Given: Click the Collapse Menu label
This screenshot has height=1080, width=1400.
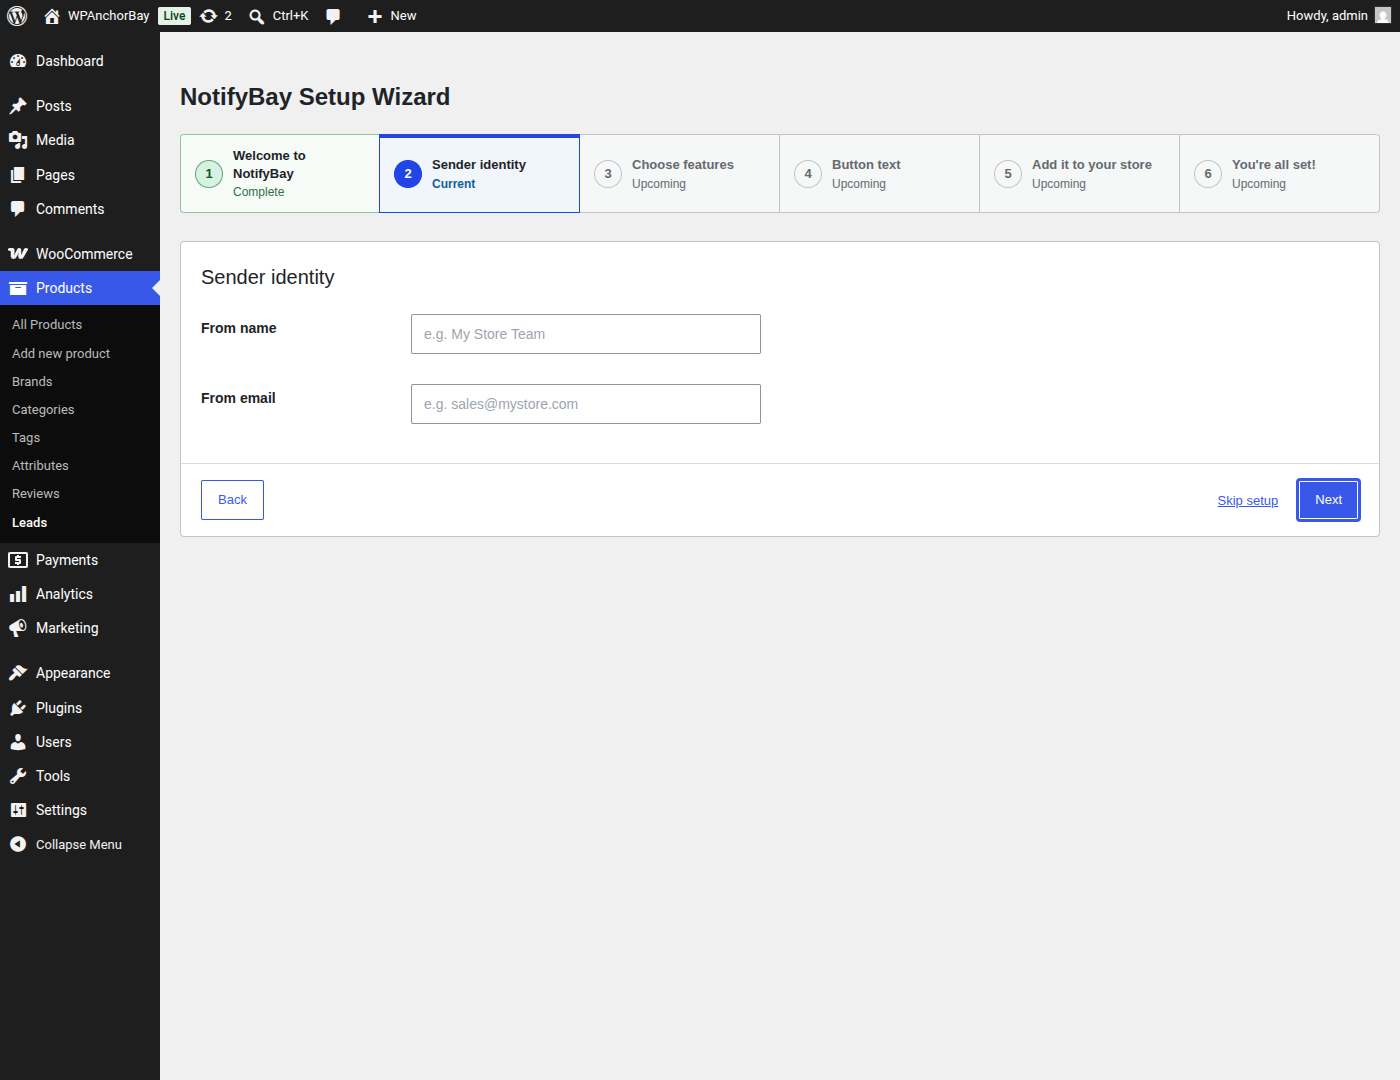Looking at the screenshot, I should tap(79, 845).
